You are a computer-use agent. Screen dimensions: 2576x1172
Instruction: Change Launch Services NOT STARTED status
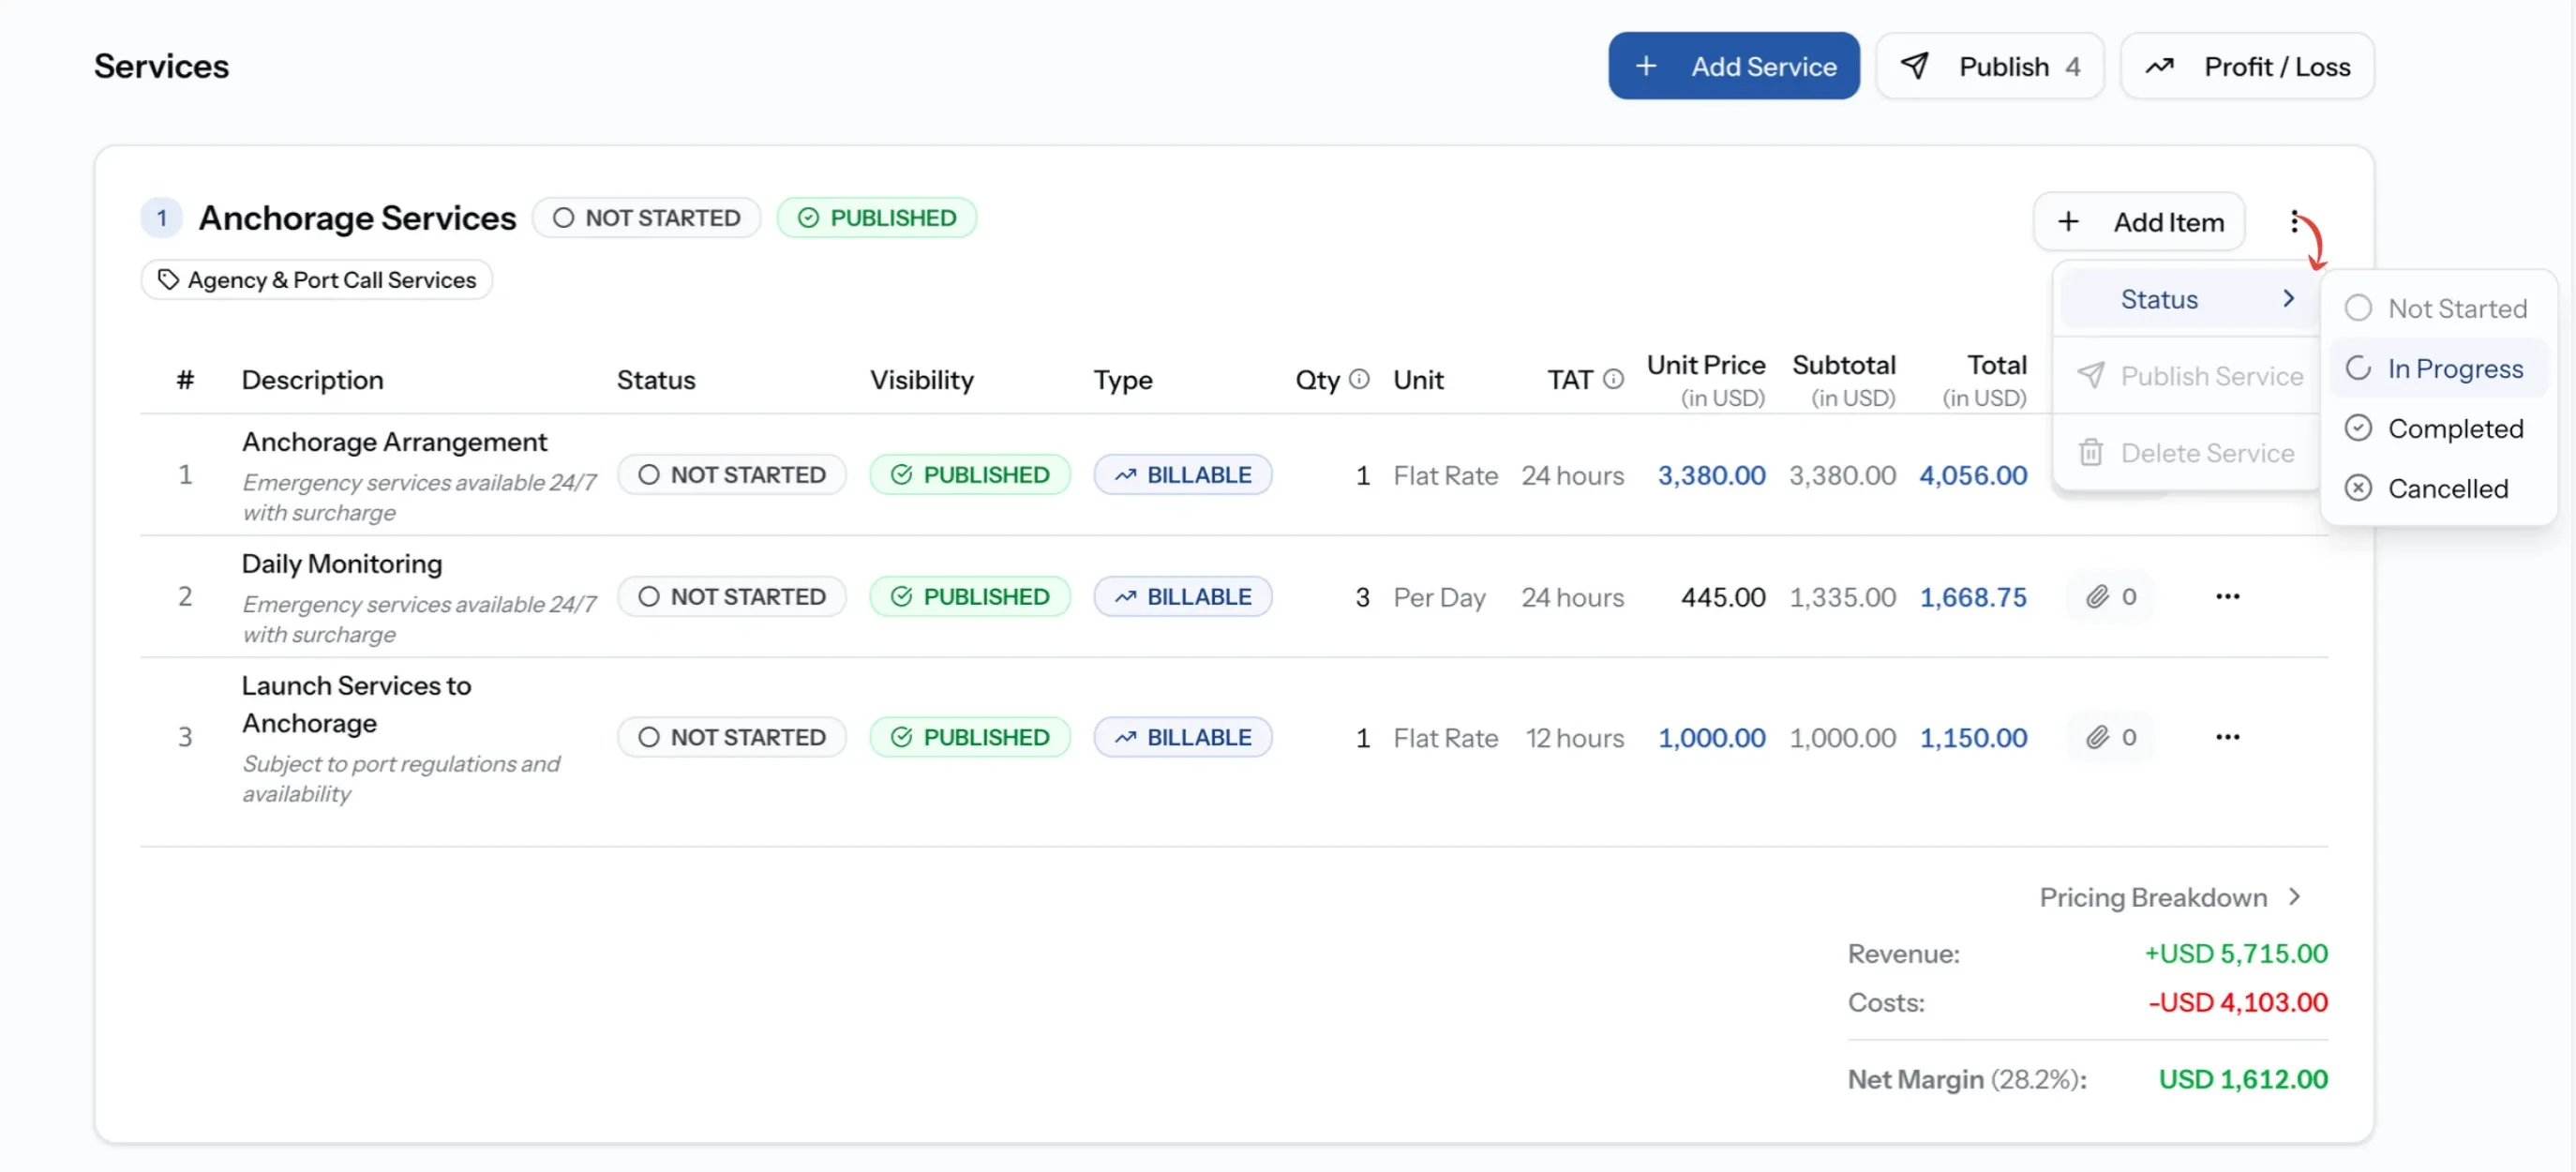tap(731, 738)
